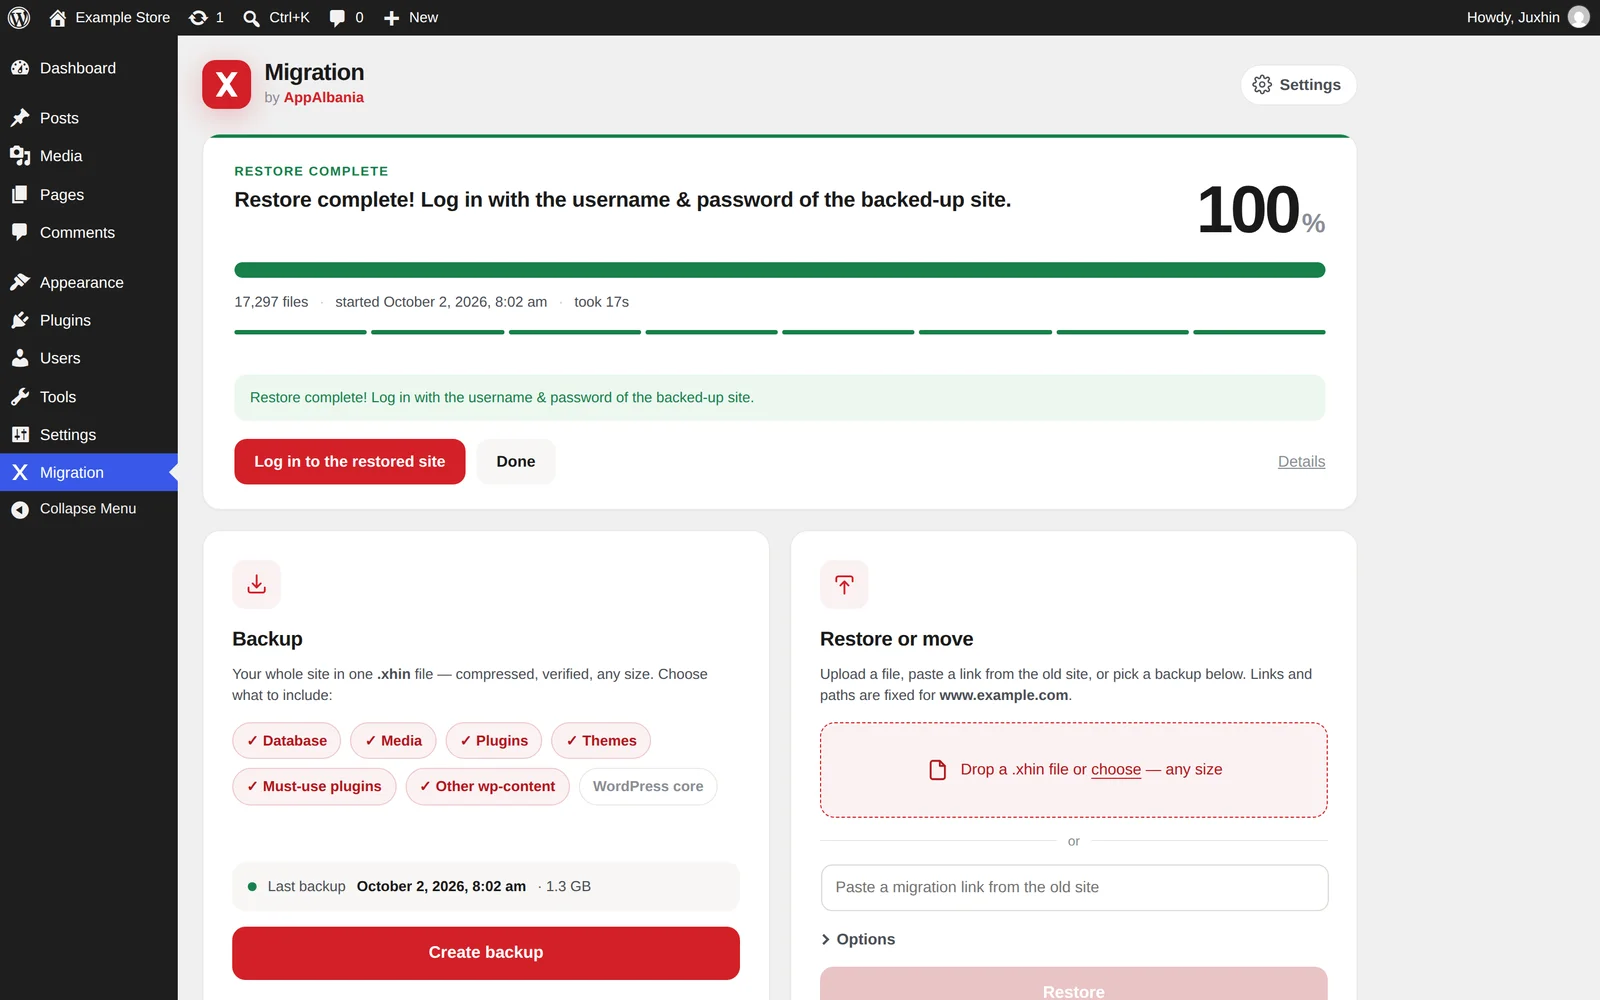This screenshot has height=1000, width=1600.
Task: Click the red Migration X logo
Action: pyautogui.click(x=227, y=85)
